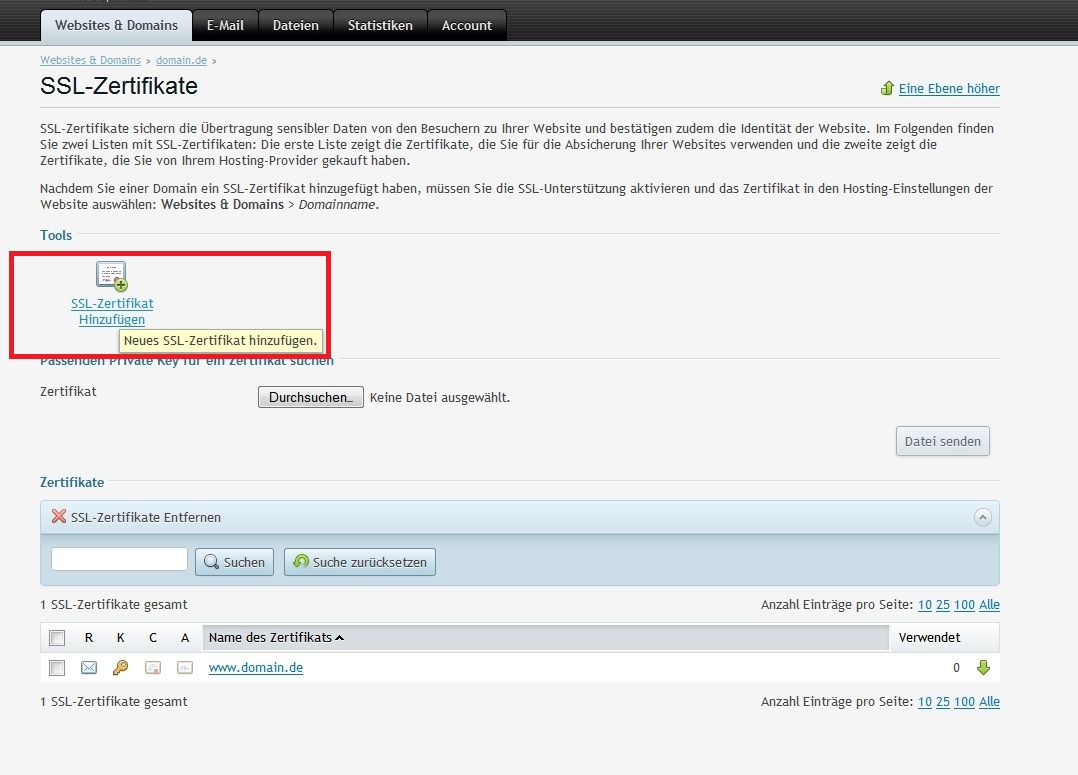Image resolution: width=1078 pixels, height=775 pixels.
Task: Switch to the Statistiken tab
Action: (x=380, y=25)
